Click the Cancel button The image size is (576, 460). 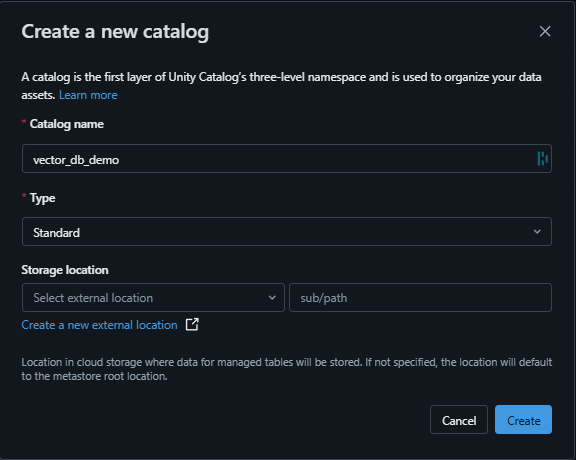pos(459,420)
